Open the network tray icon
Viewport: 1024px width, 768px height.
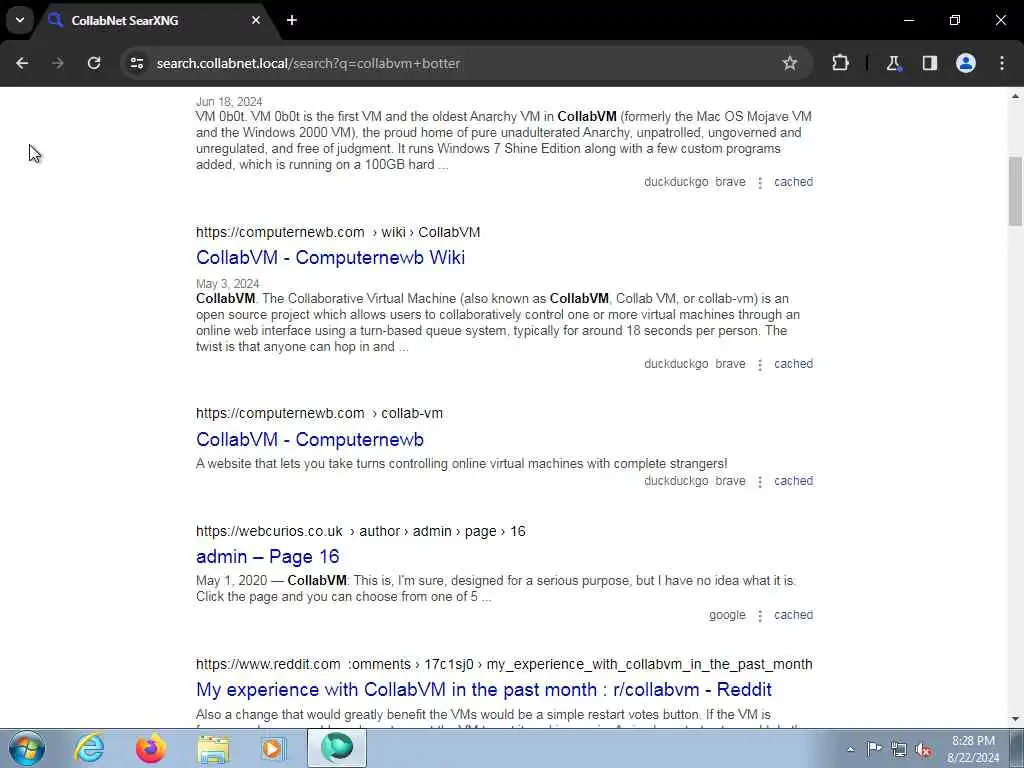coord(899,749)
